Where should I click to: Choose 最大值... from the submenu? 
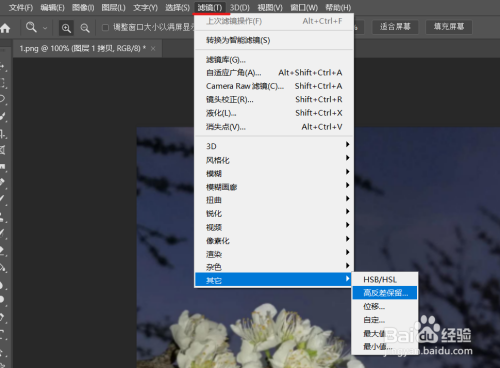pyautogui.click(x=385, y=333)
